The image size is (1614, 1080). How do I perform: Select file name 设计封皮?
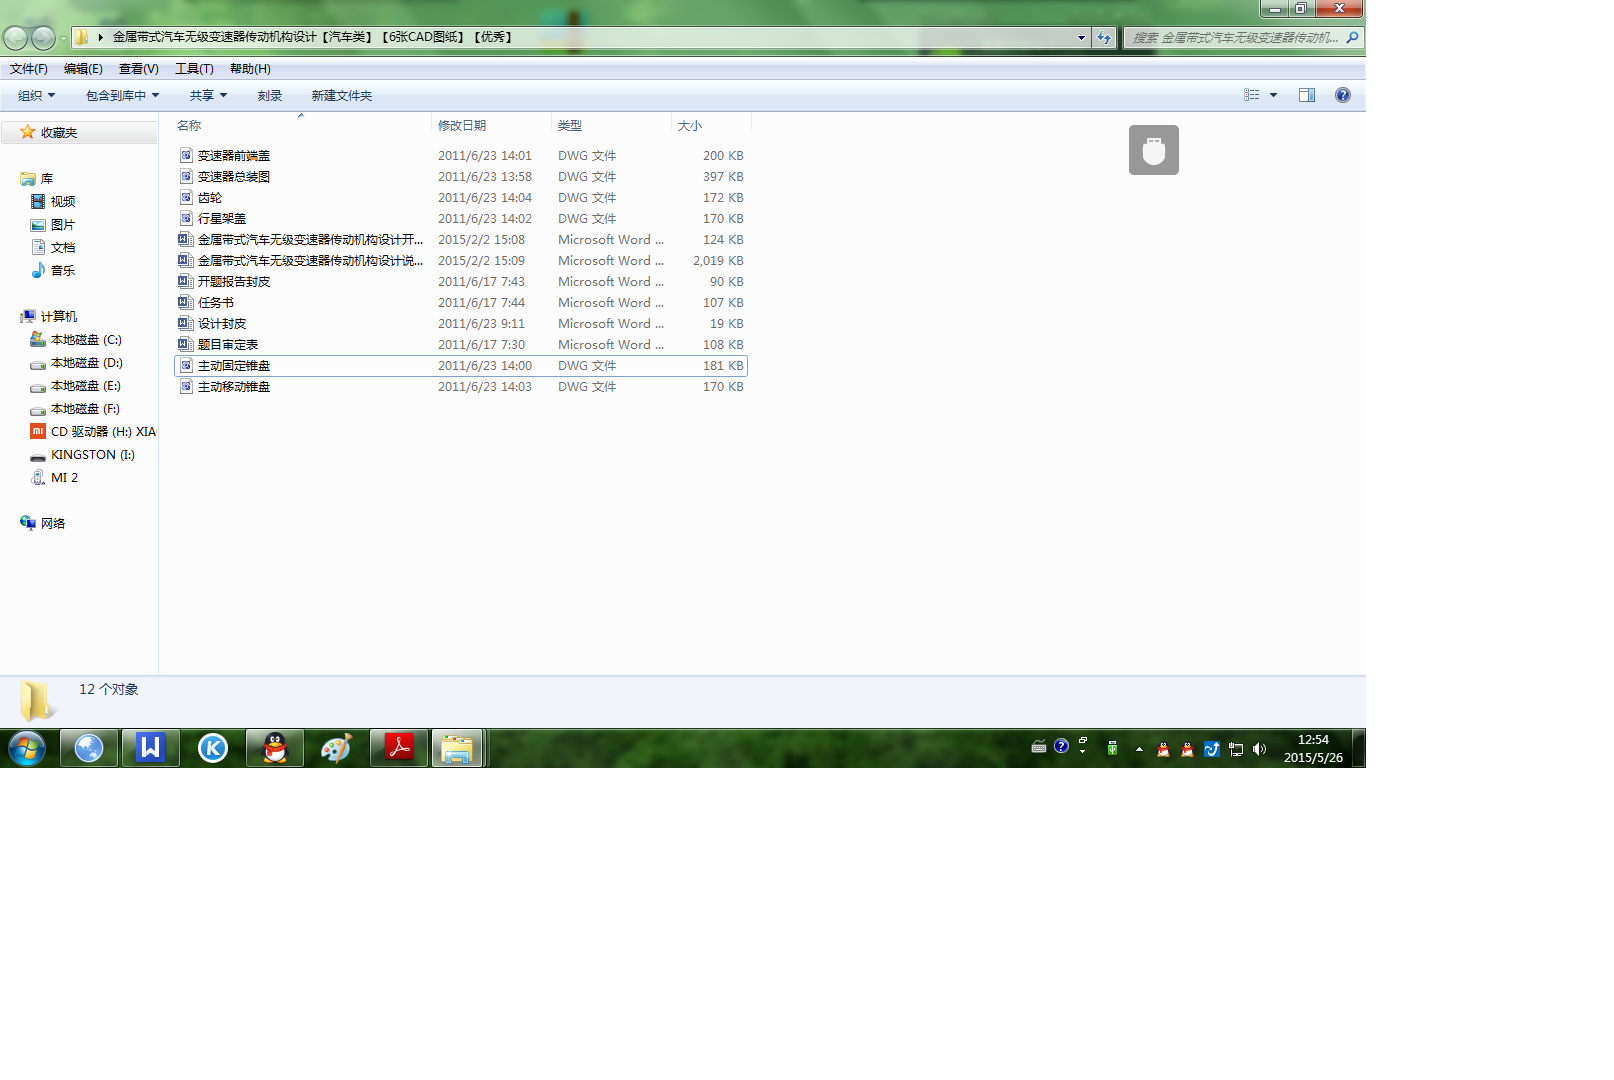point(222,323)
